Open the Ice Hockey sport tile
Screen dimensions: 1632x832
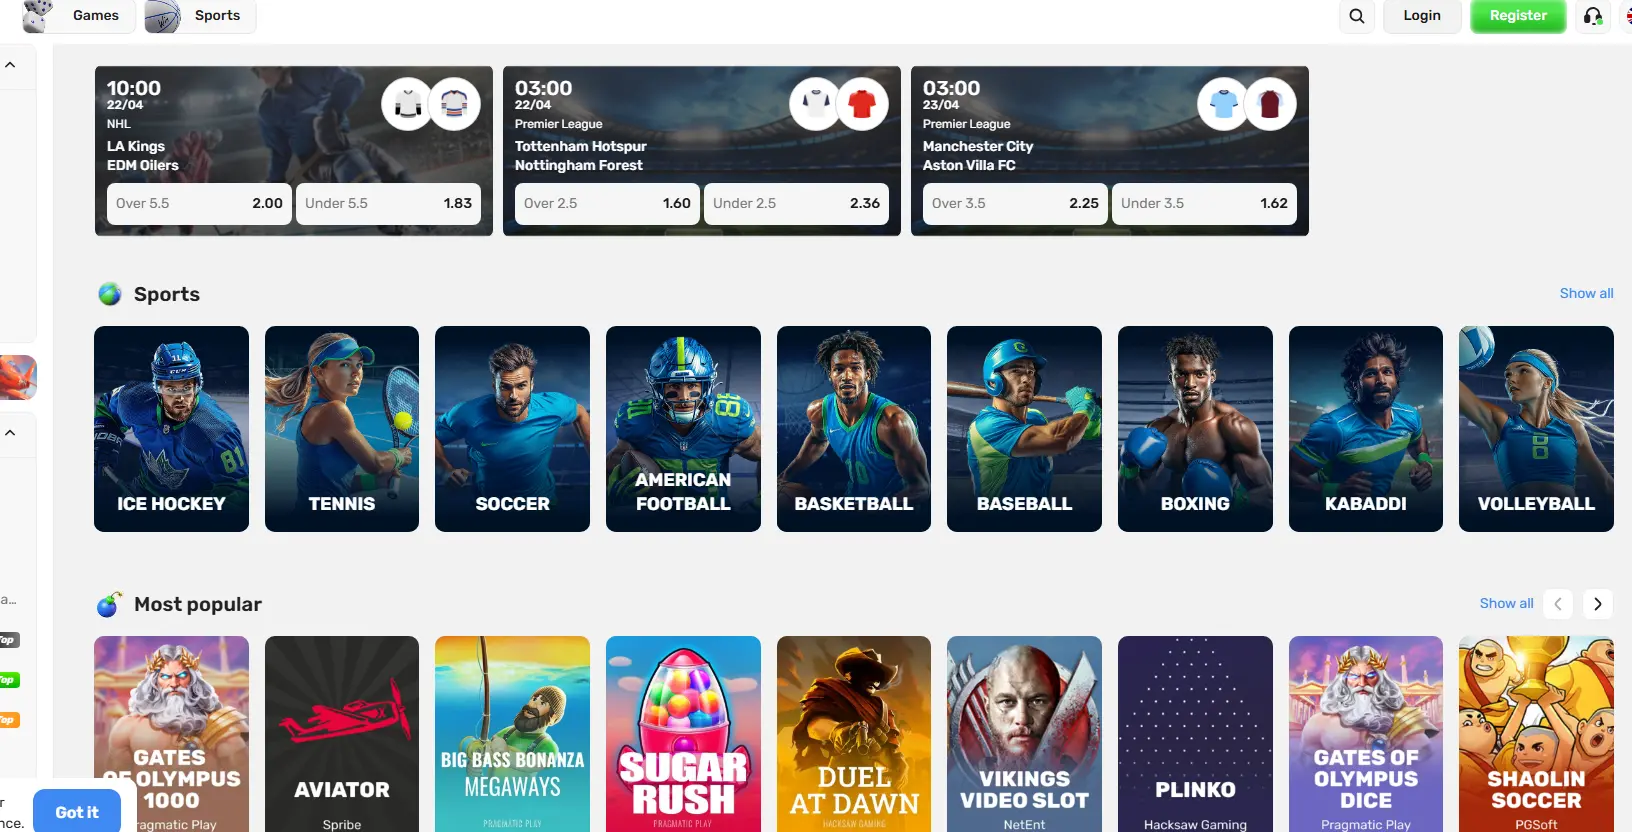pos(171,429)
